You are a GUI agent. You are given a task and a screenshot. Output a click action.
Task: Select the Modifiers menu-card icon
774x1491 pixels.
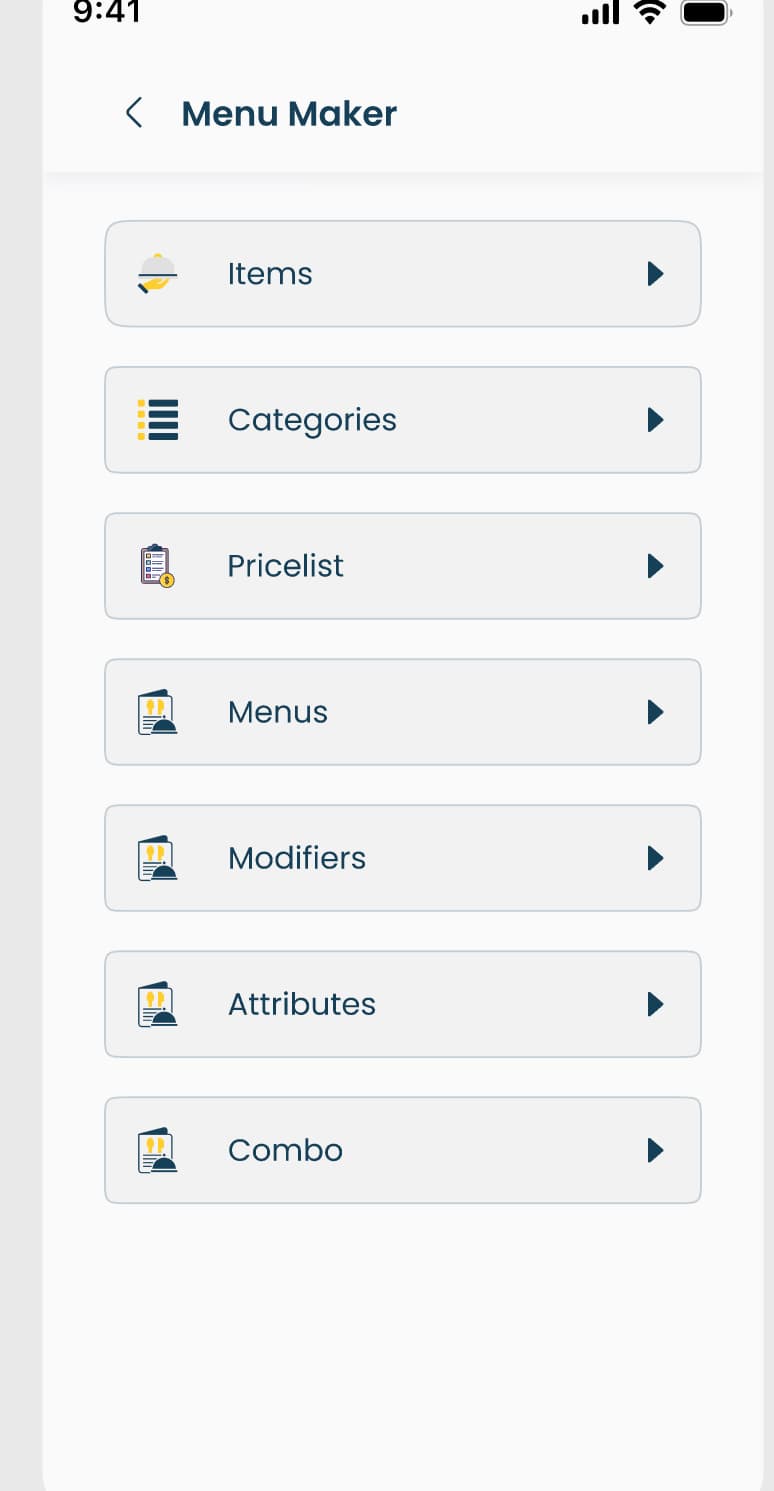(x=156, y=858)
